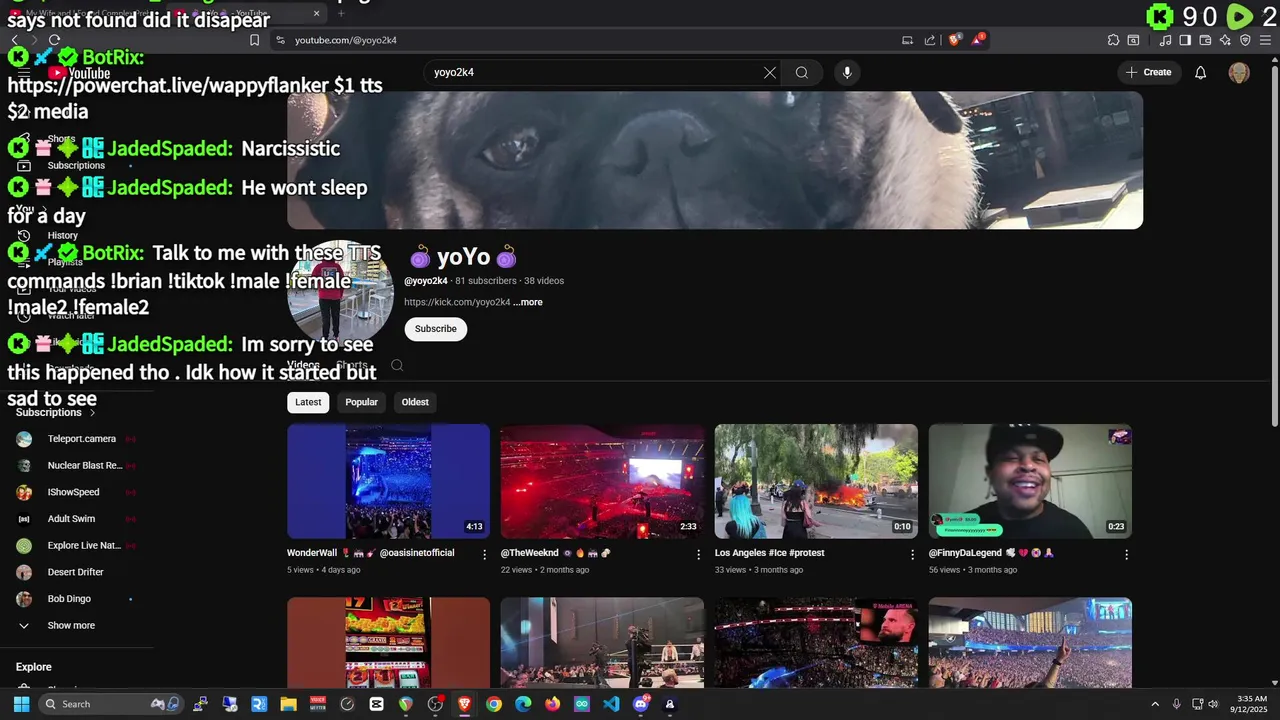Play the Los Angeles protest thumbnail
The image size is (1280, 720).
pos(816,481)
